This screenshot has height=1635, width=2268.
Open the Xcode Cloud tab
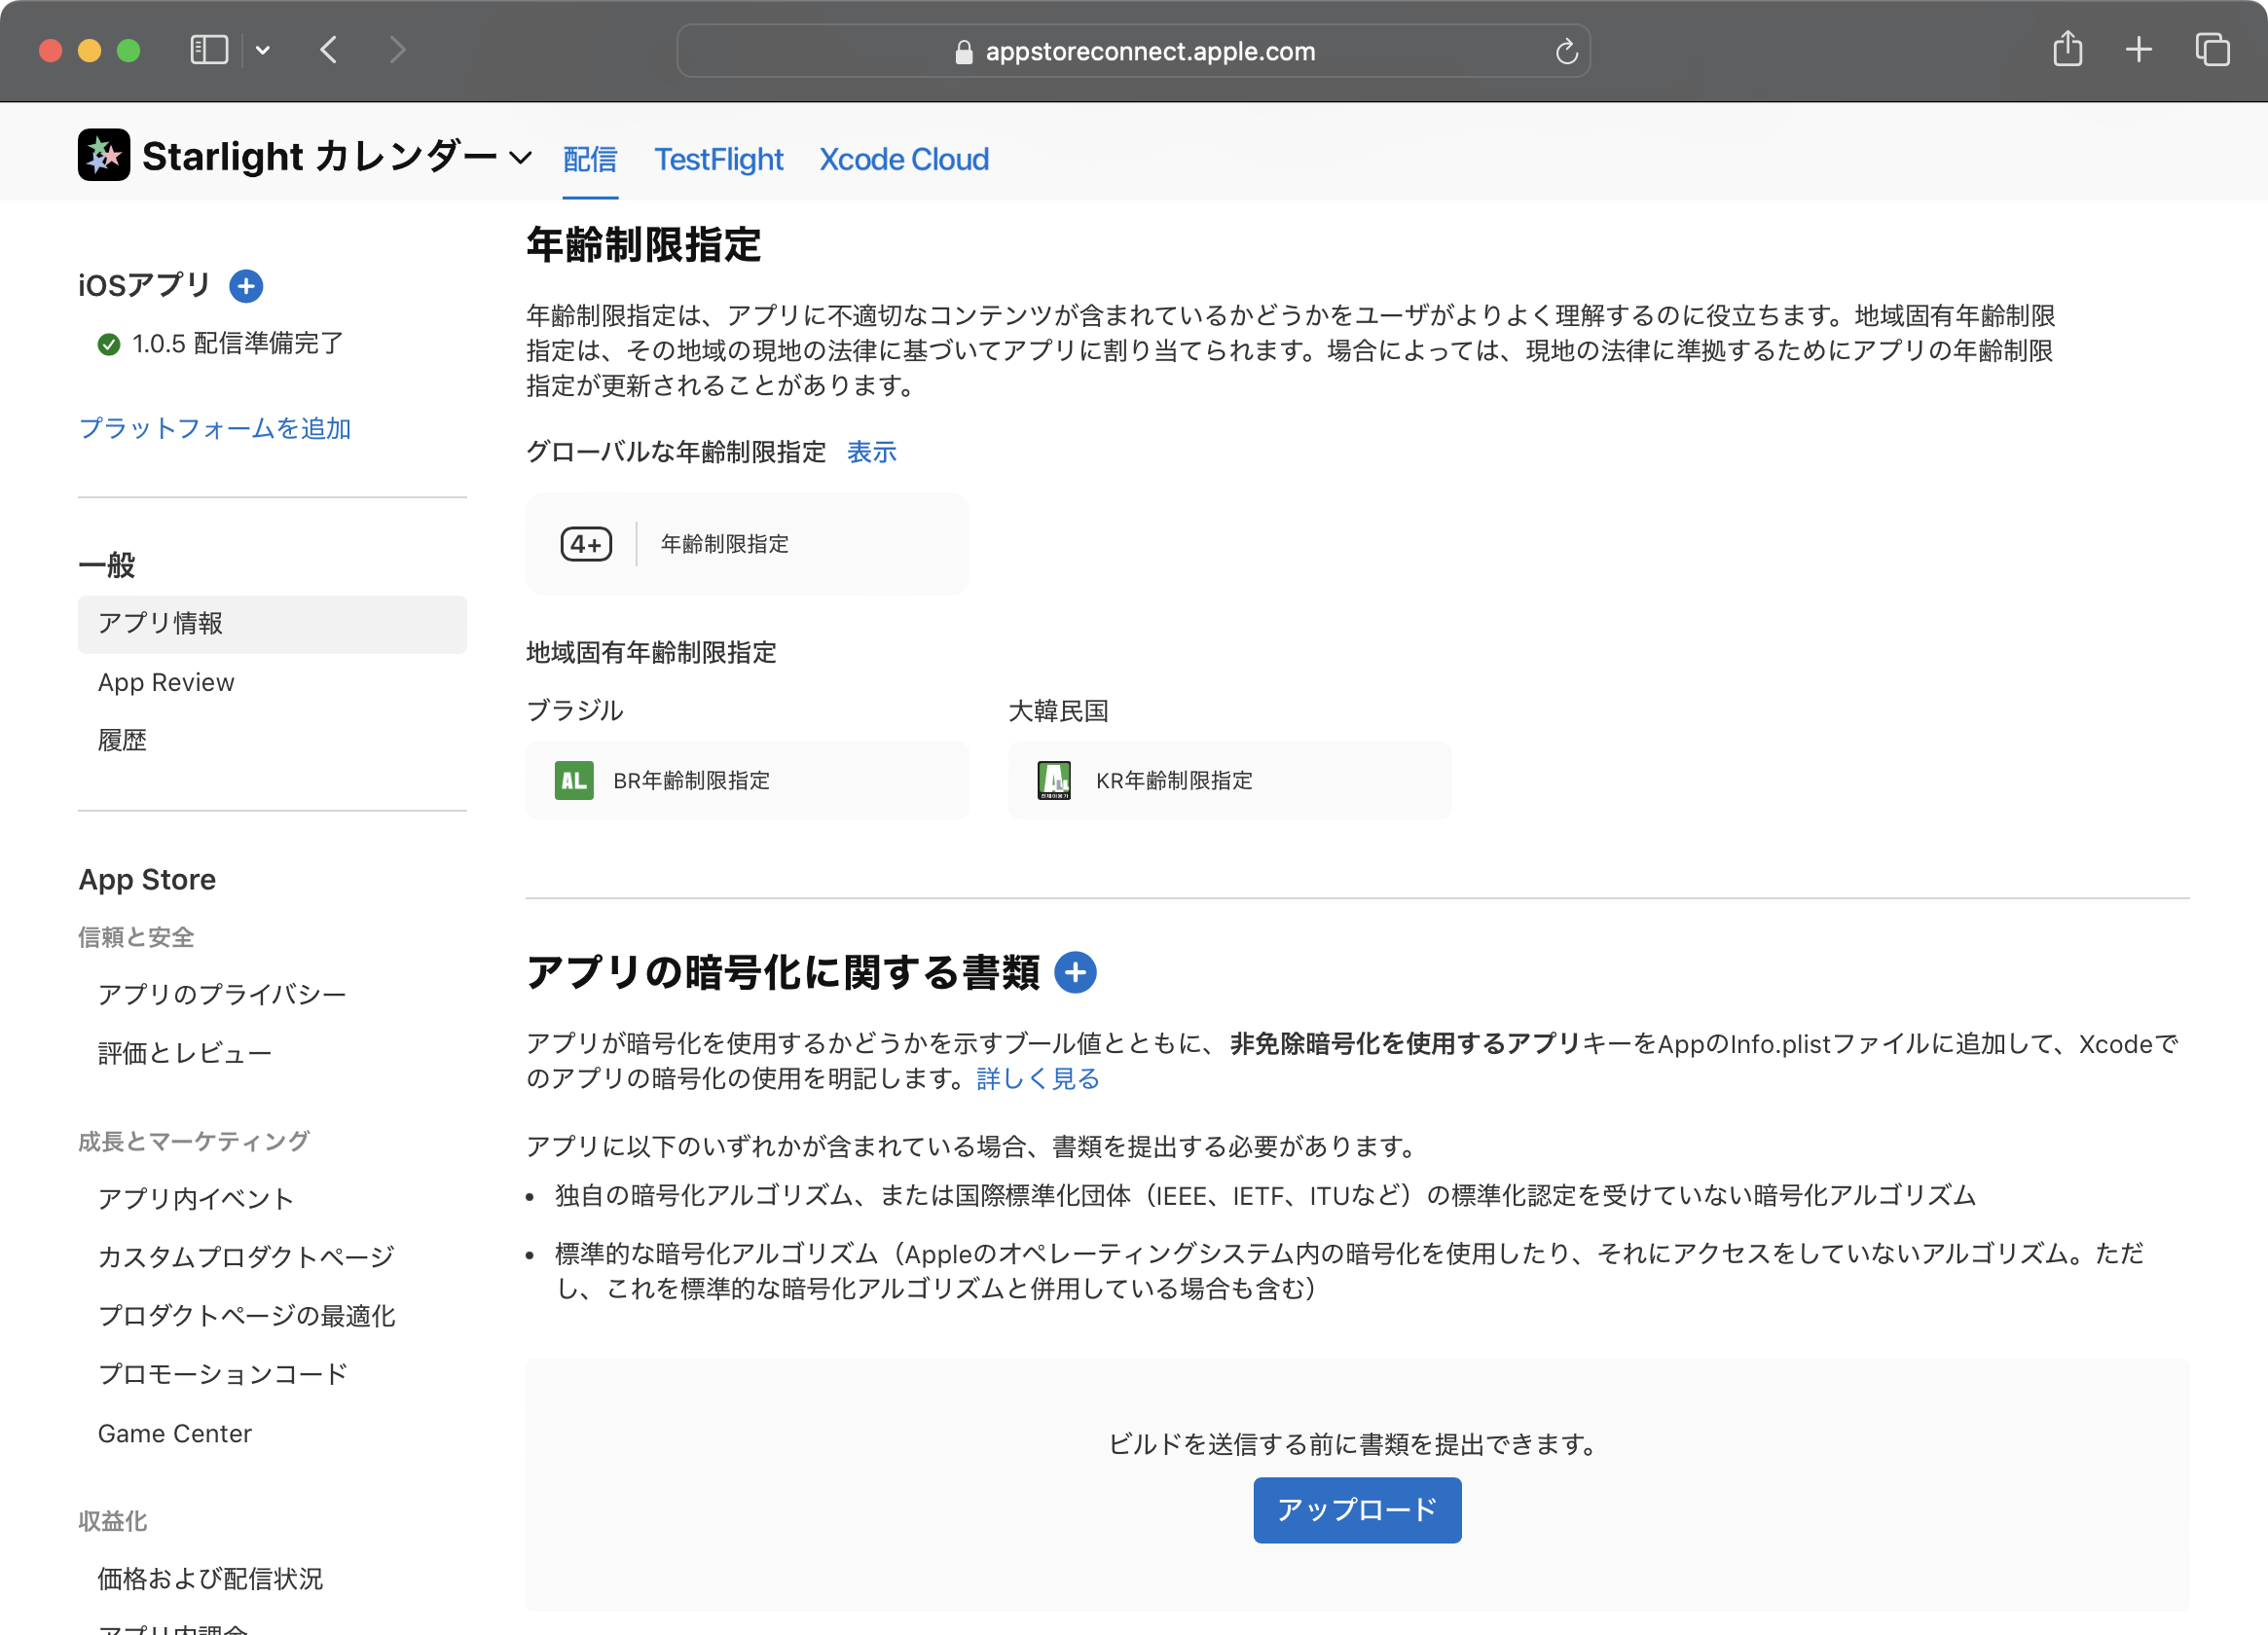[x=903, y=159]
